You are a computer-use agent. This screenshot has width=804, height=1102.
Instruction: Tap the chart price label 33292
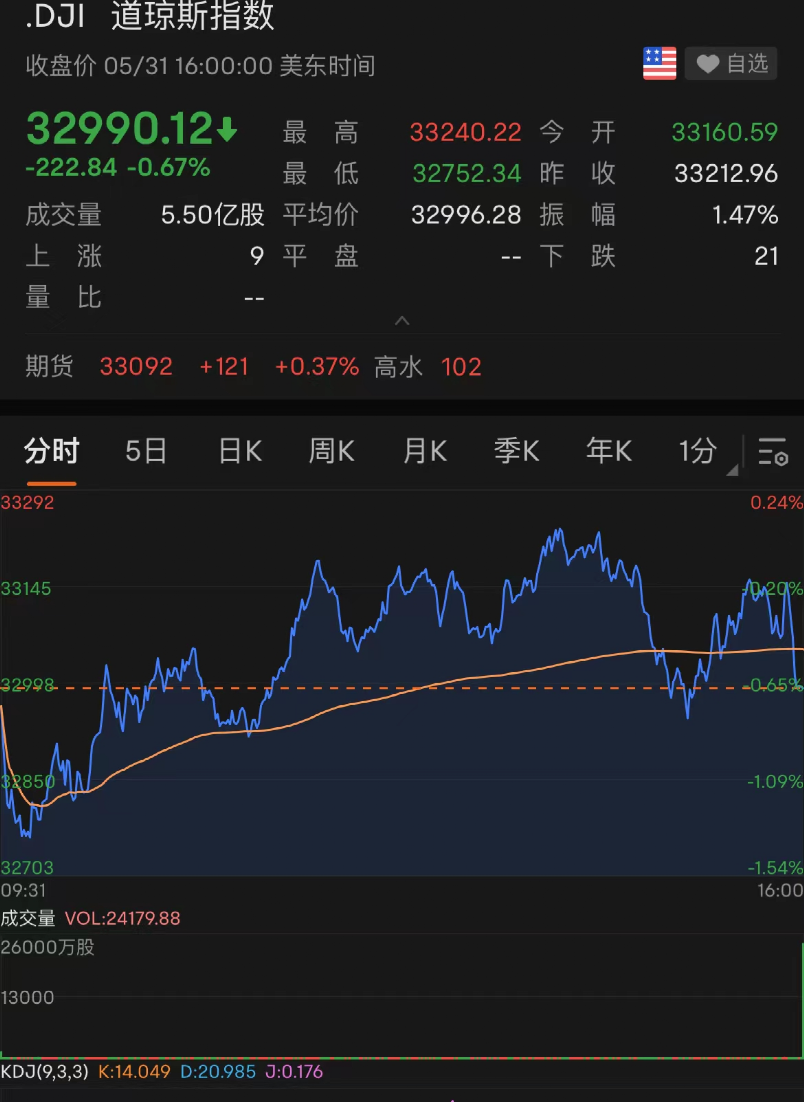(27, 503)
